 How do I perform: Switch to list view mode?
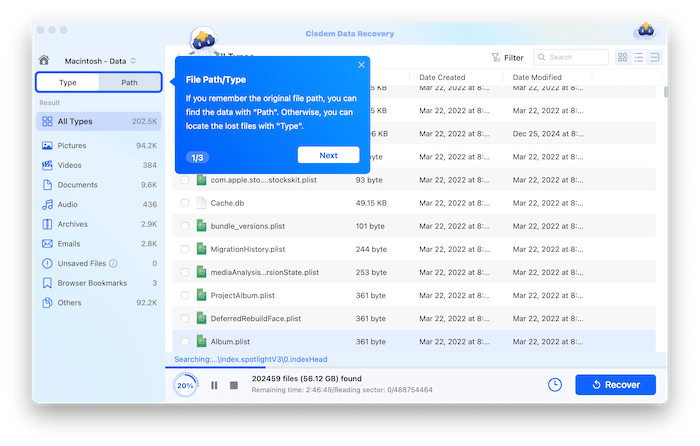[639, 58]
